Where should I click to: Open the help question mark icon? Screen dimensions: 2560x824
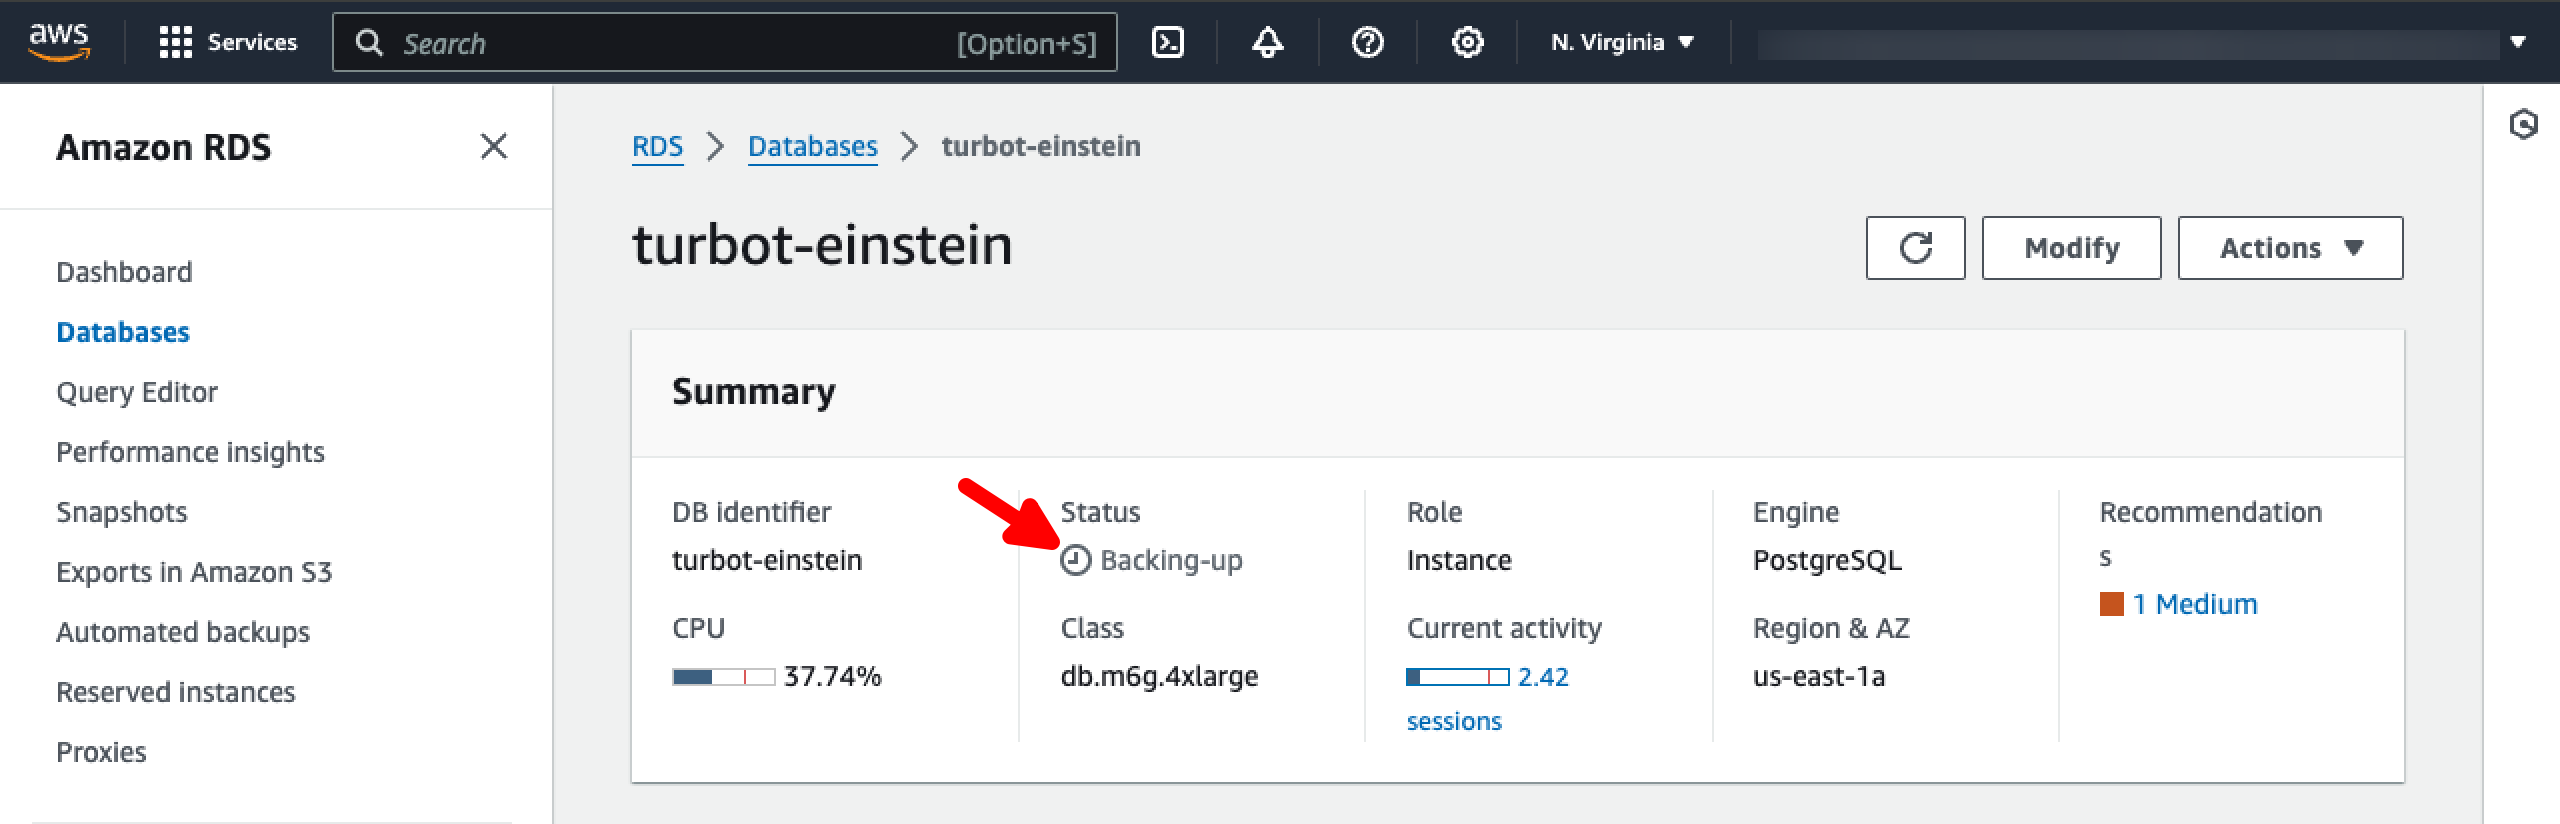coord(1367,42)
